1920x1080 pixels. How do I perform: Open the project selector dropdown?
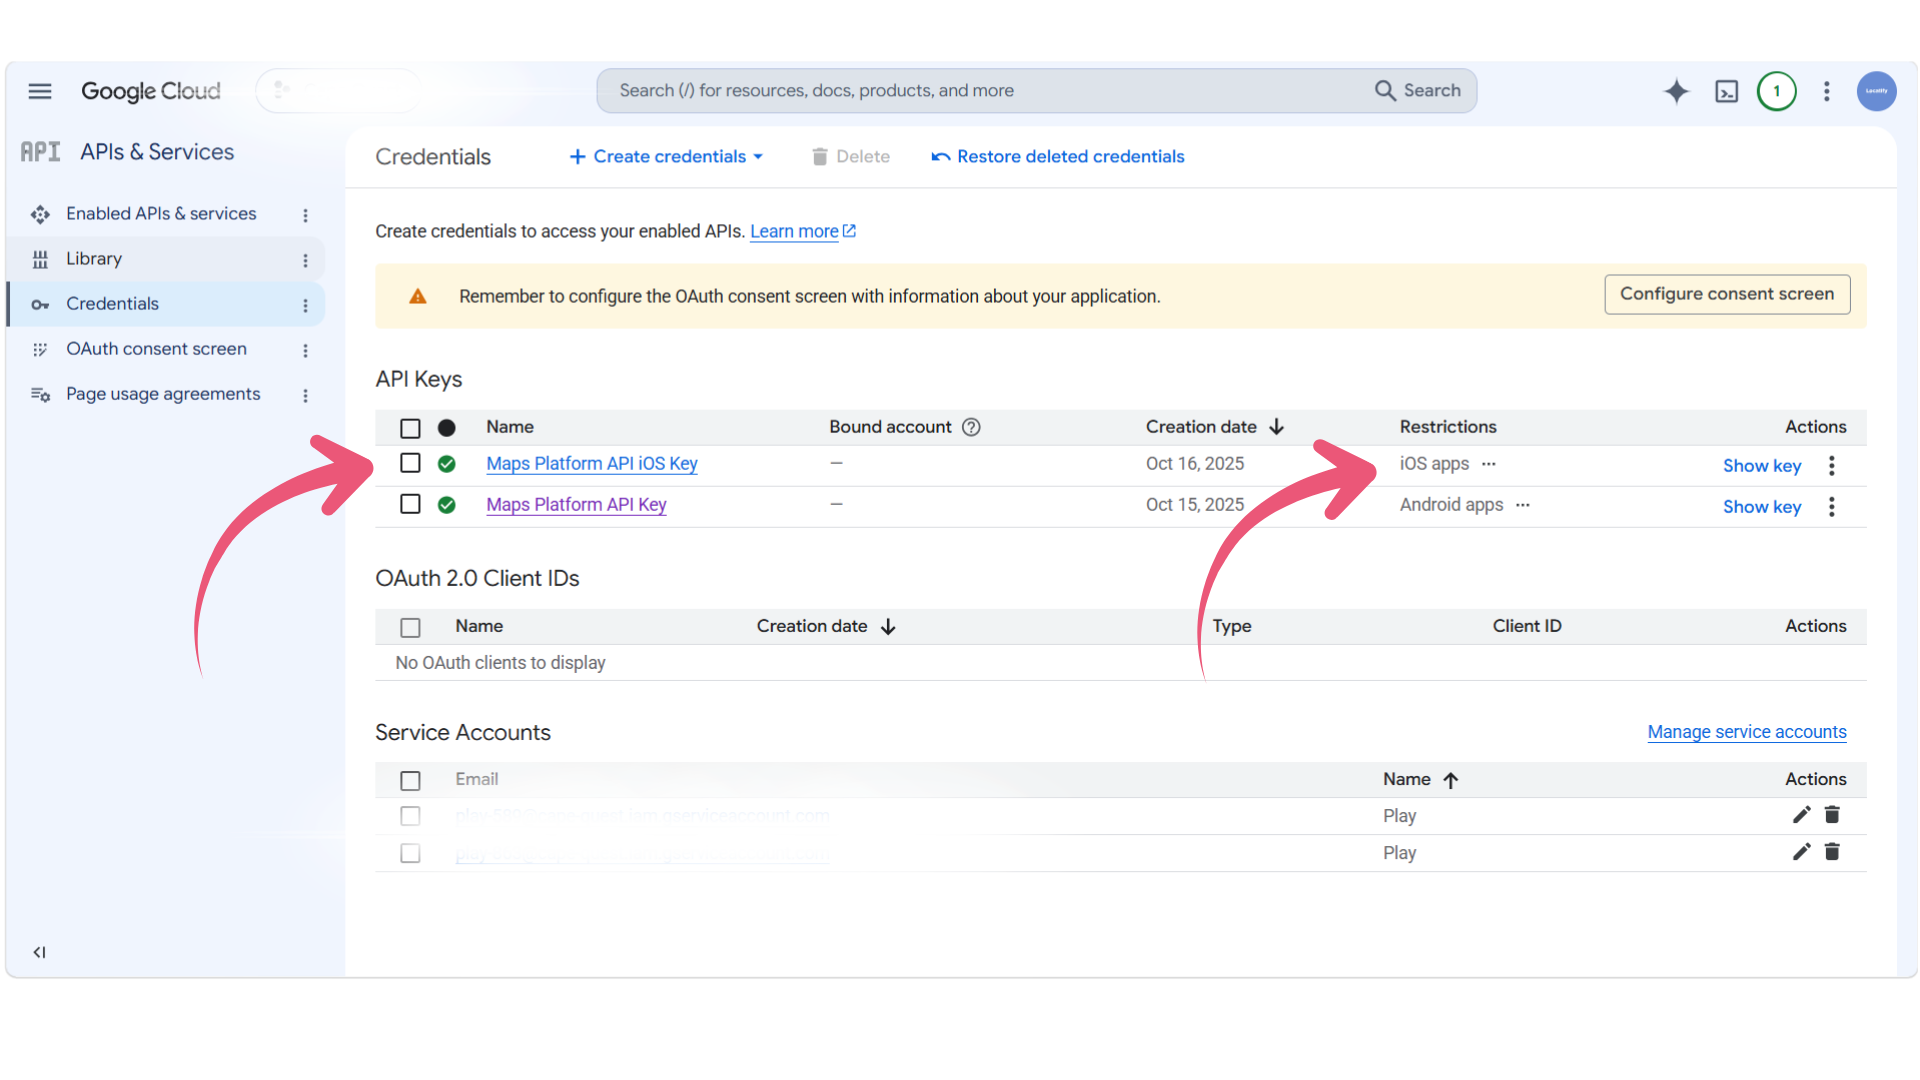[x=338, y=91]
